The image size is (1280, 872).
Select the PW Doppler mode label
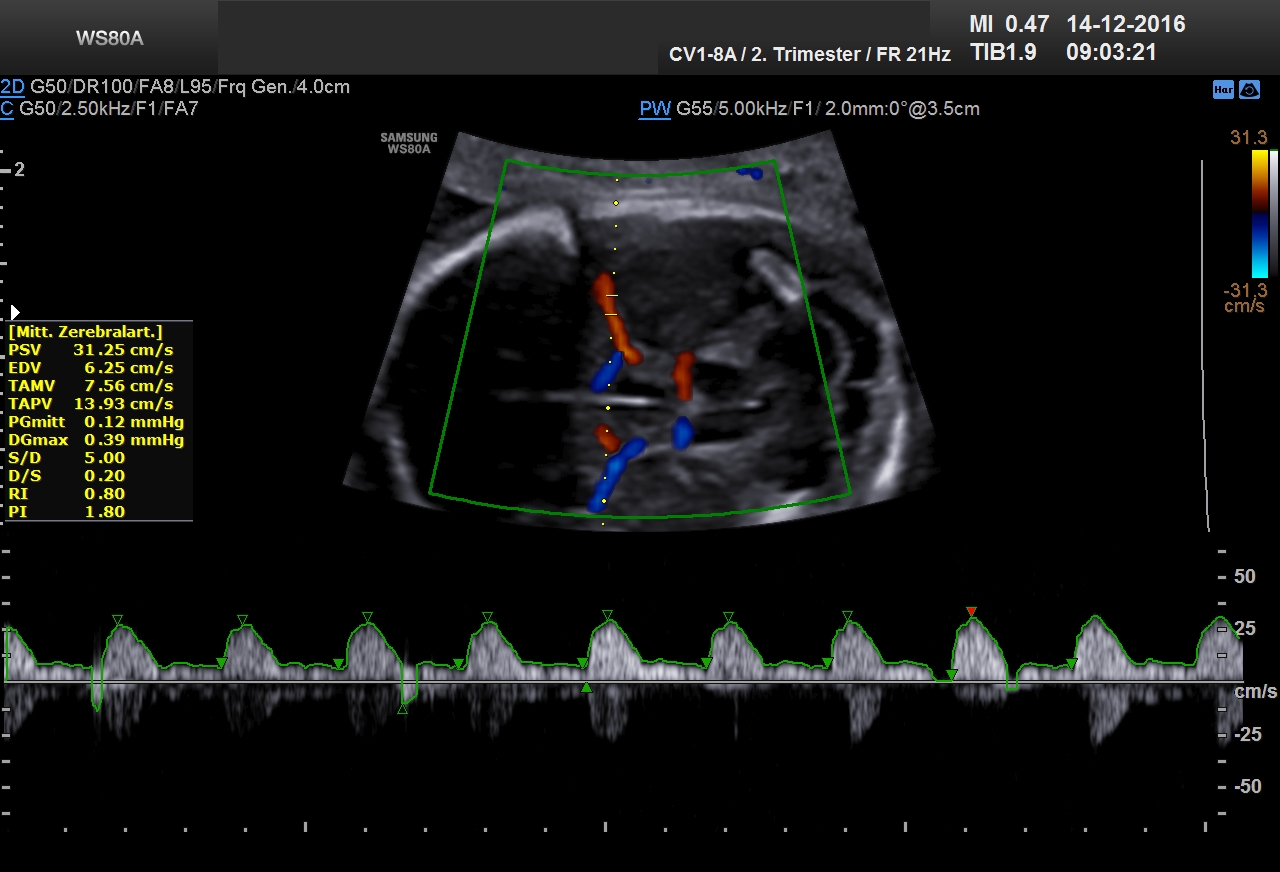coord(655,108)
